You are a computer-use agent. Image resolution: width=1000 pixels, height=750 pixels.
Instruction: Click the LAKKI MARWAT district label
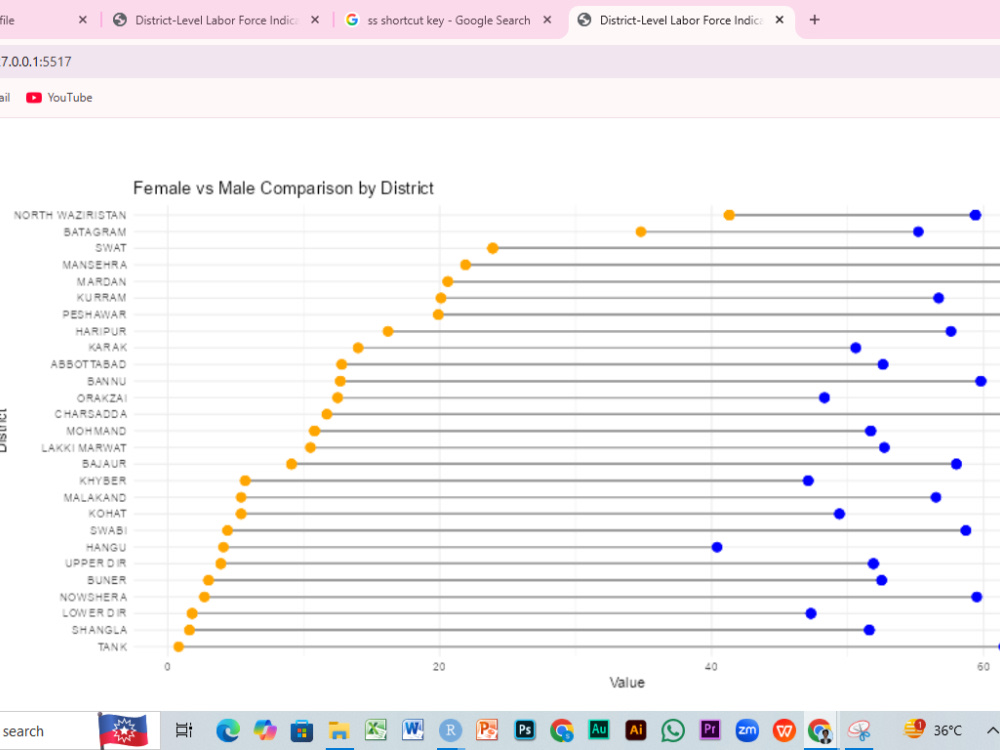[x=84, y=448]
